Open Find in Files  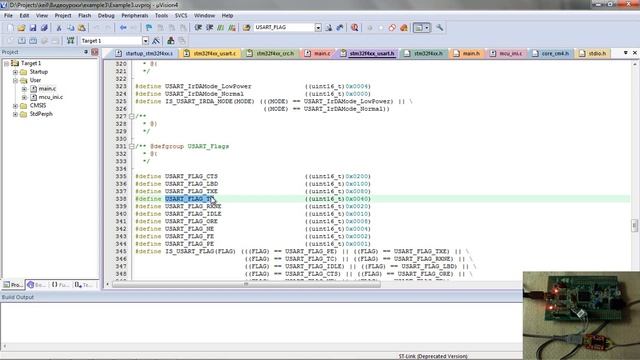(246, 28)
